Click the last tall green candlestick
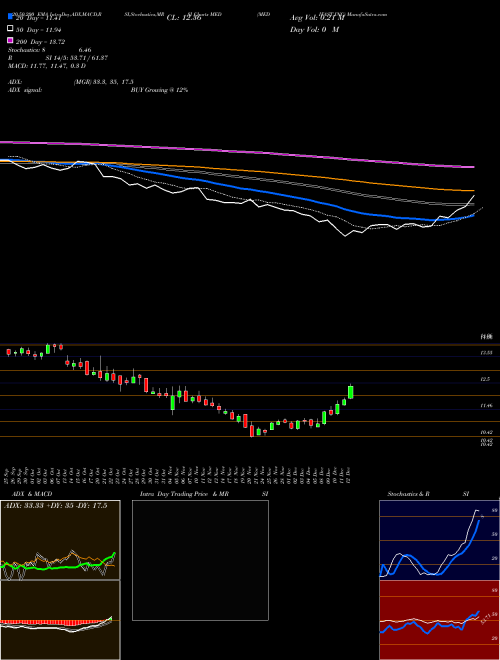The width and height of the screenshot is (500, 660). pyautogui.click(x=351, y=391)
